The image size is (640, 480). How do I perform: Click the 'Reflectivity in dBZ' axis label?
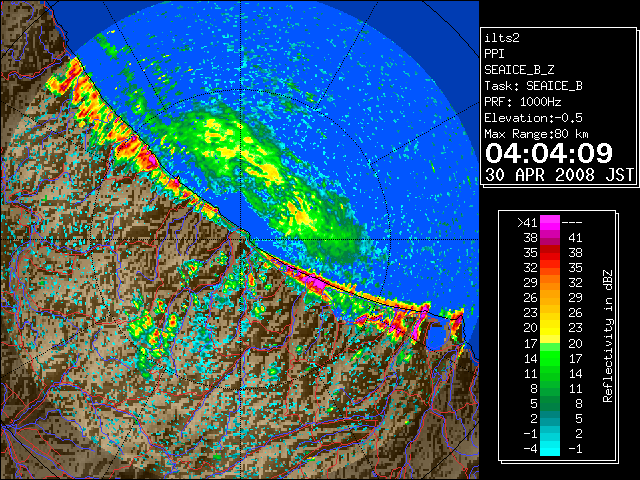(608, 336)
